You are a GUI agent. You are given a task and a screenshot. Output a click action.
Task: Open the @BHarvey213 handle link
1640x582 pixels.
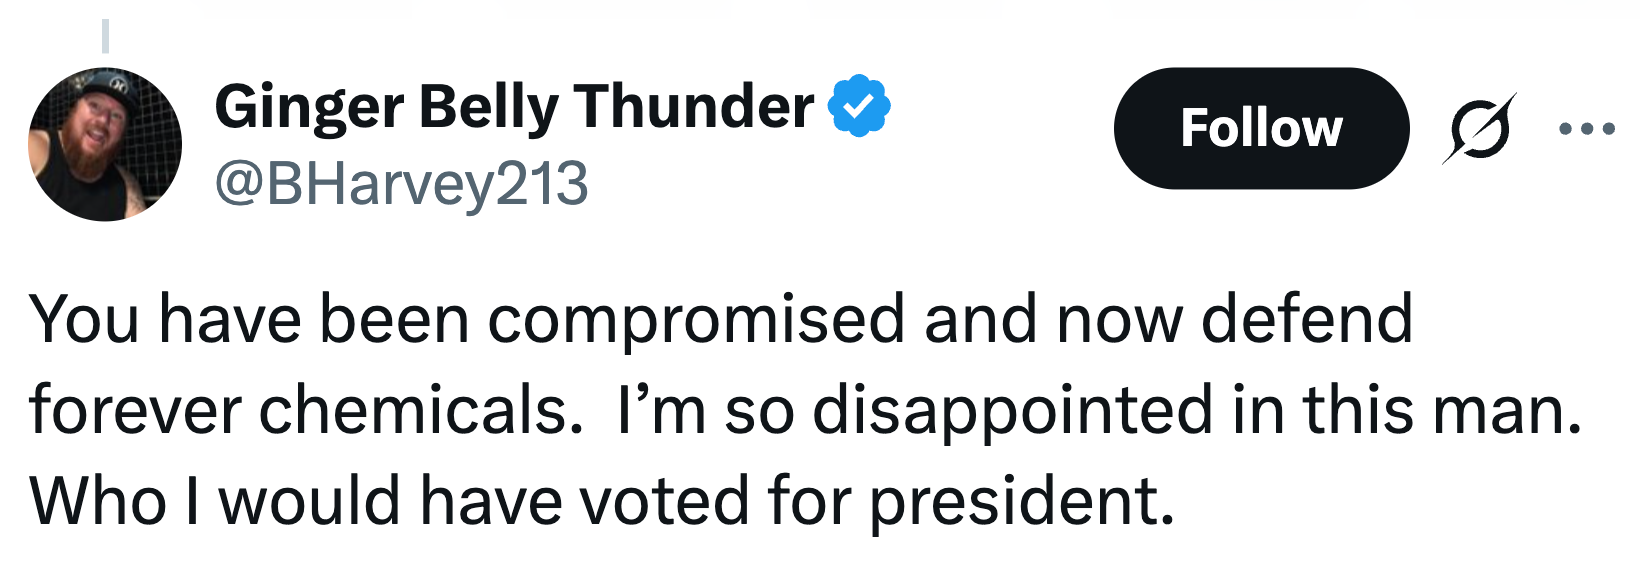click(401, 184)
